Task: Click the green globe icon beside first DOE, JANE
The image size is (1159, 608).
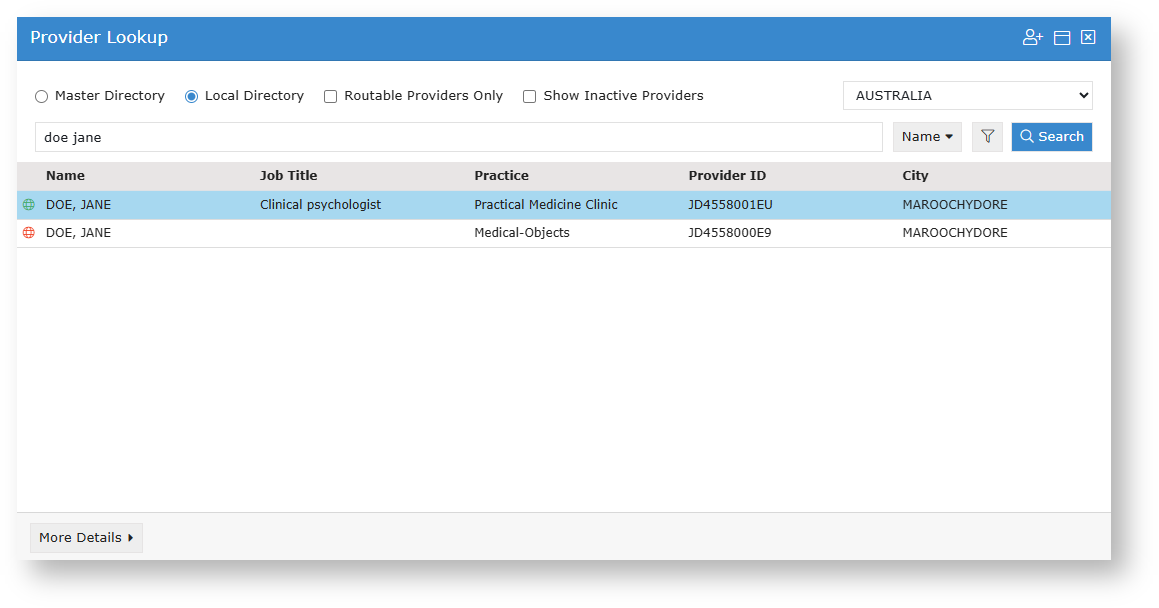Action: pyautogui.click(x=29, y=205)
